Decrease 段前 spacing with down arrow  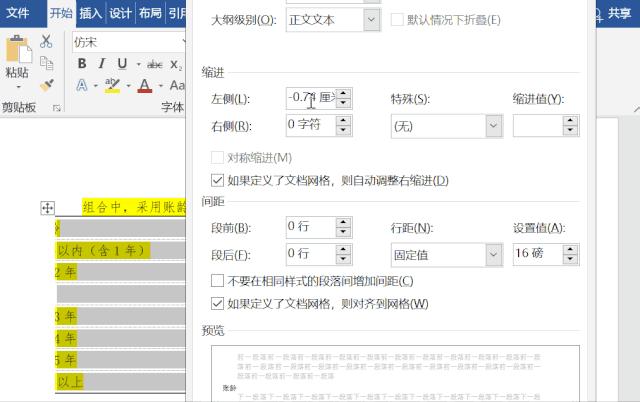tap(344, 233)
